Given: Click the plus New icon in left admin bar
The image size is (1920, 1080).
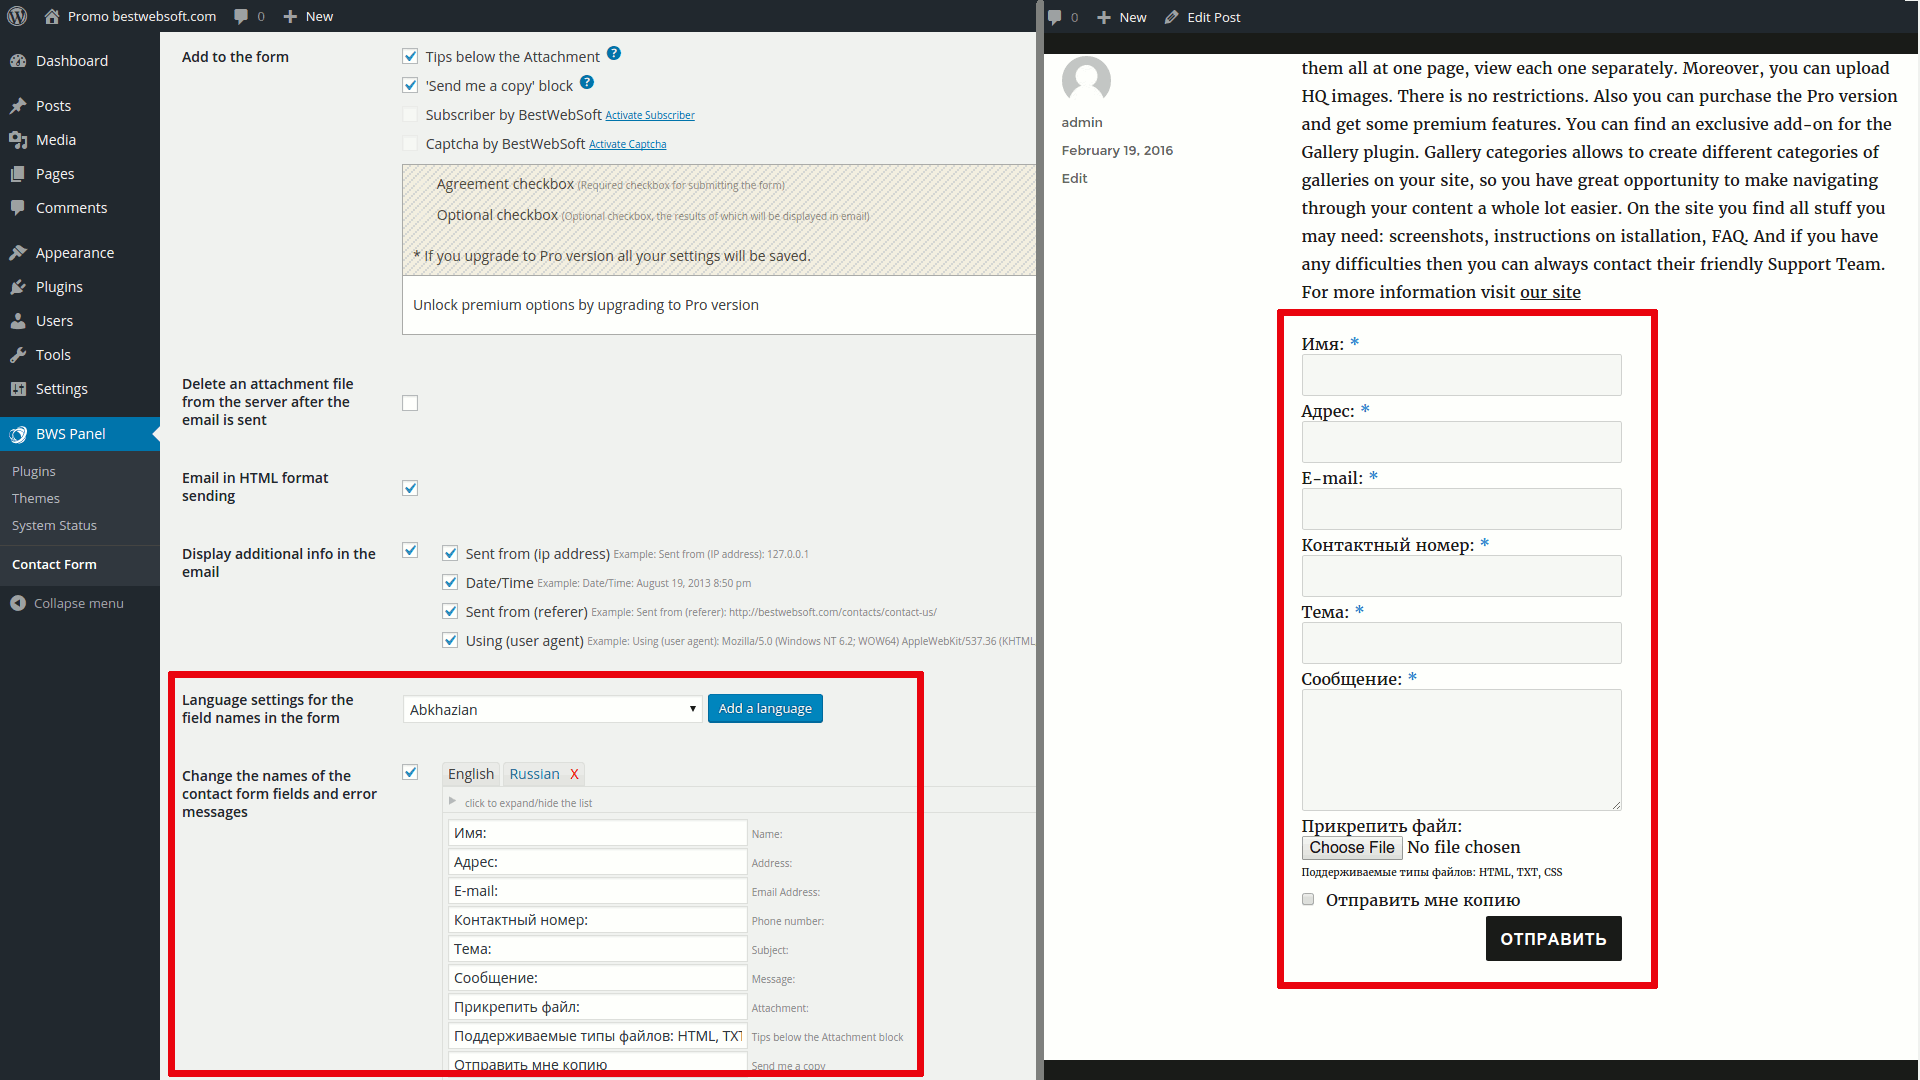Looking at the screenshot, I should [x=290, y=16].
